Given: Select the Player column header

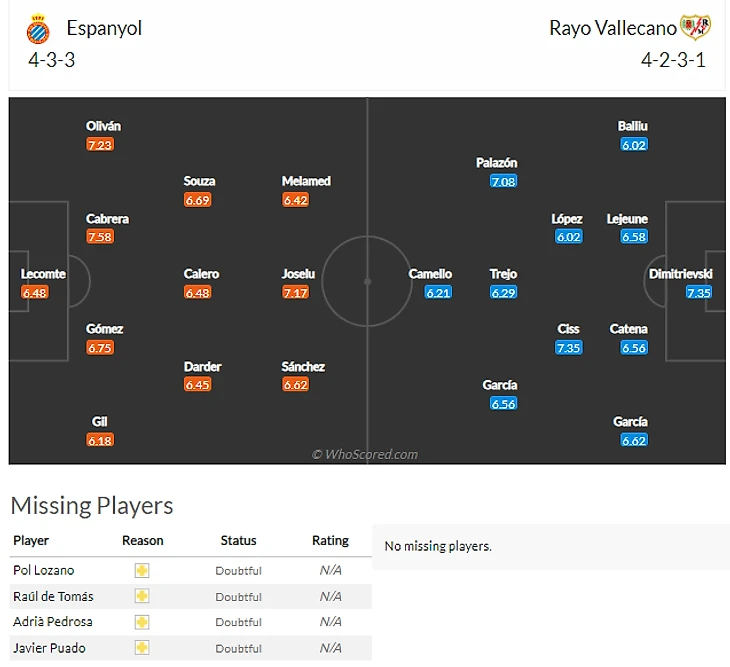Looking at the screenshot, I should point(31,540).
